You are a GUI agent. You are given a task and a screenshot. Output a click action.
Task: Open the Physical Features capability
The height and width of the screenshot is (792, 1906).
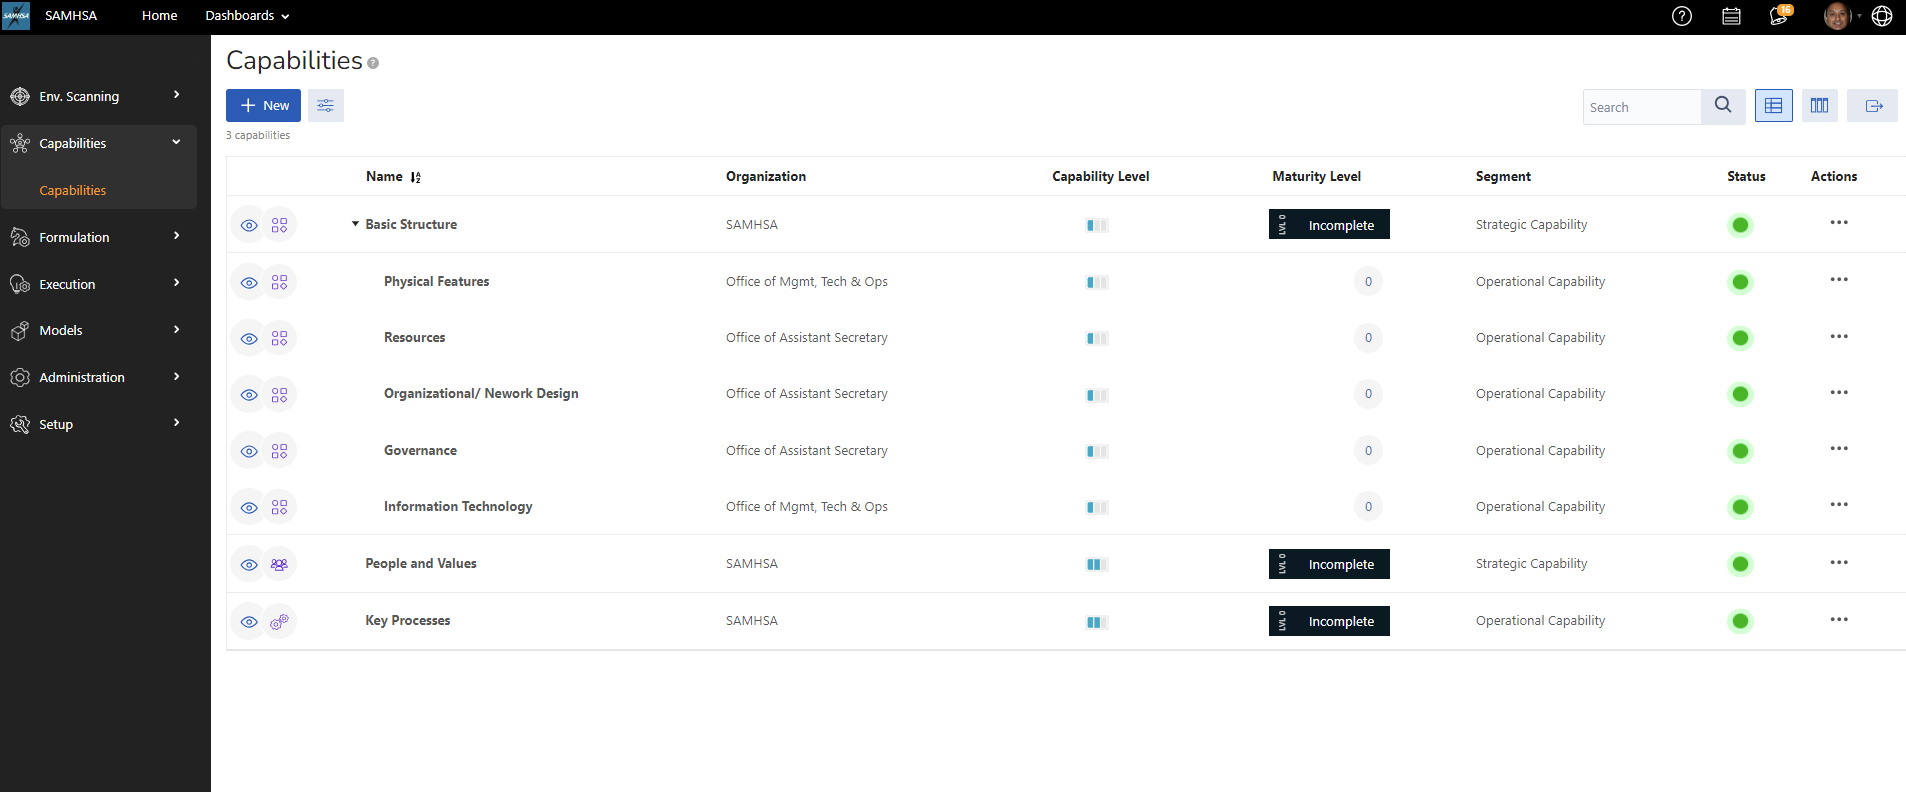(436, 281)
